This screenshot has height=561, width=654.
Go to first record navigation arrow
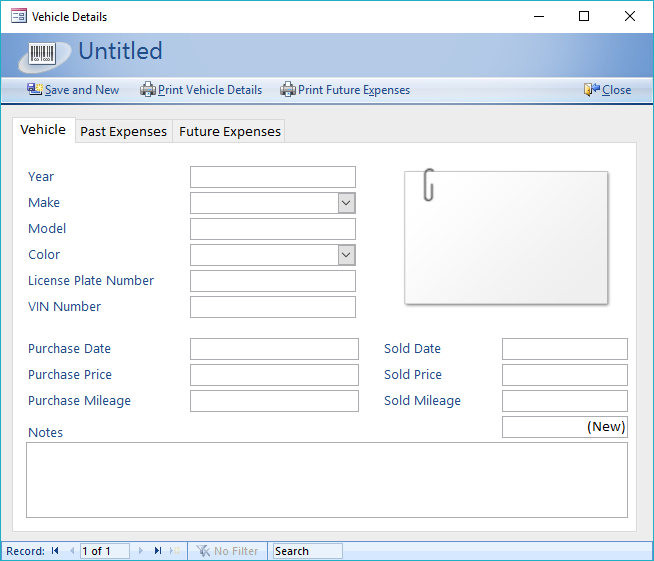coord(55,551)
